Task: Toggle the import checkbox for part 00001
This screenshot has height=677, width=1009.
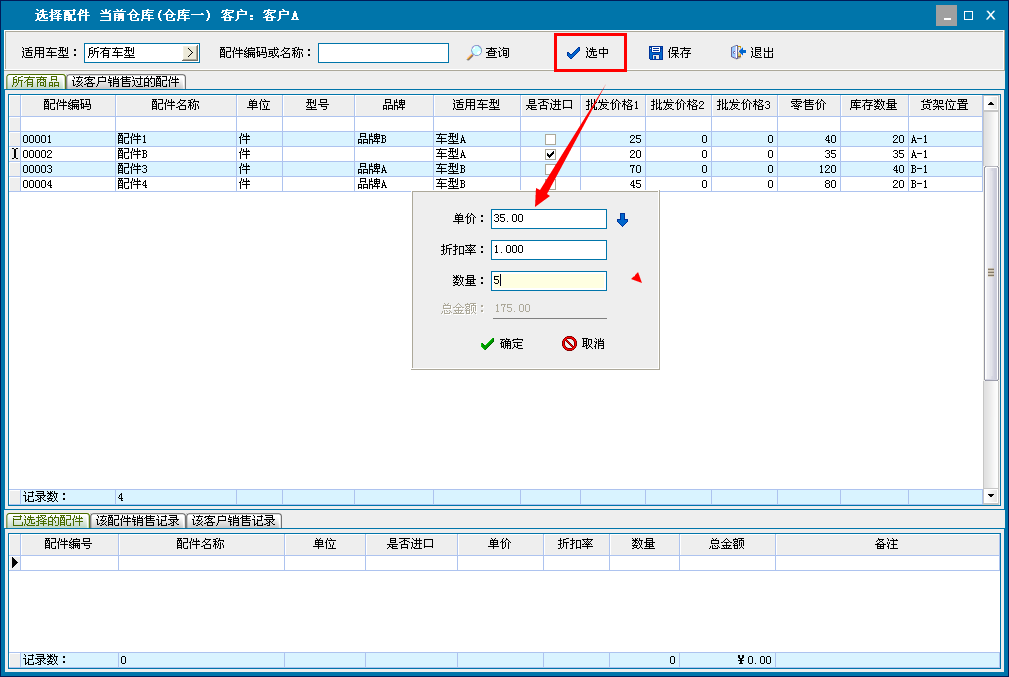Action: 550,139
